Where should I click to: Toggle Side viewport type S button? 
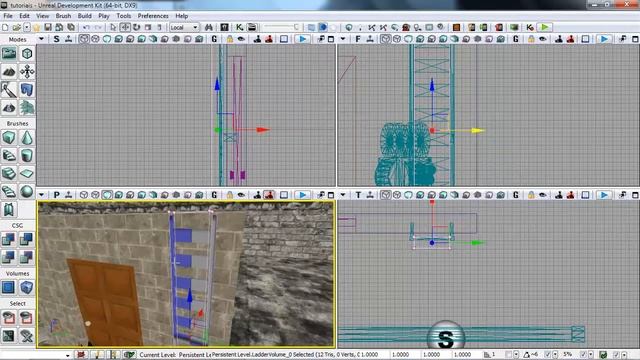[x=56, y=39]
